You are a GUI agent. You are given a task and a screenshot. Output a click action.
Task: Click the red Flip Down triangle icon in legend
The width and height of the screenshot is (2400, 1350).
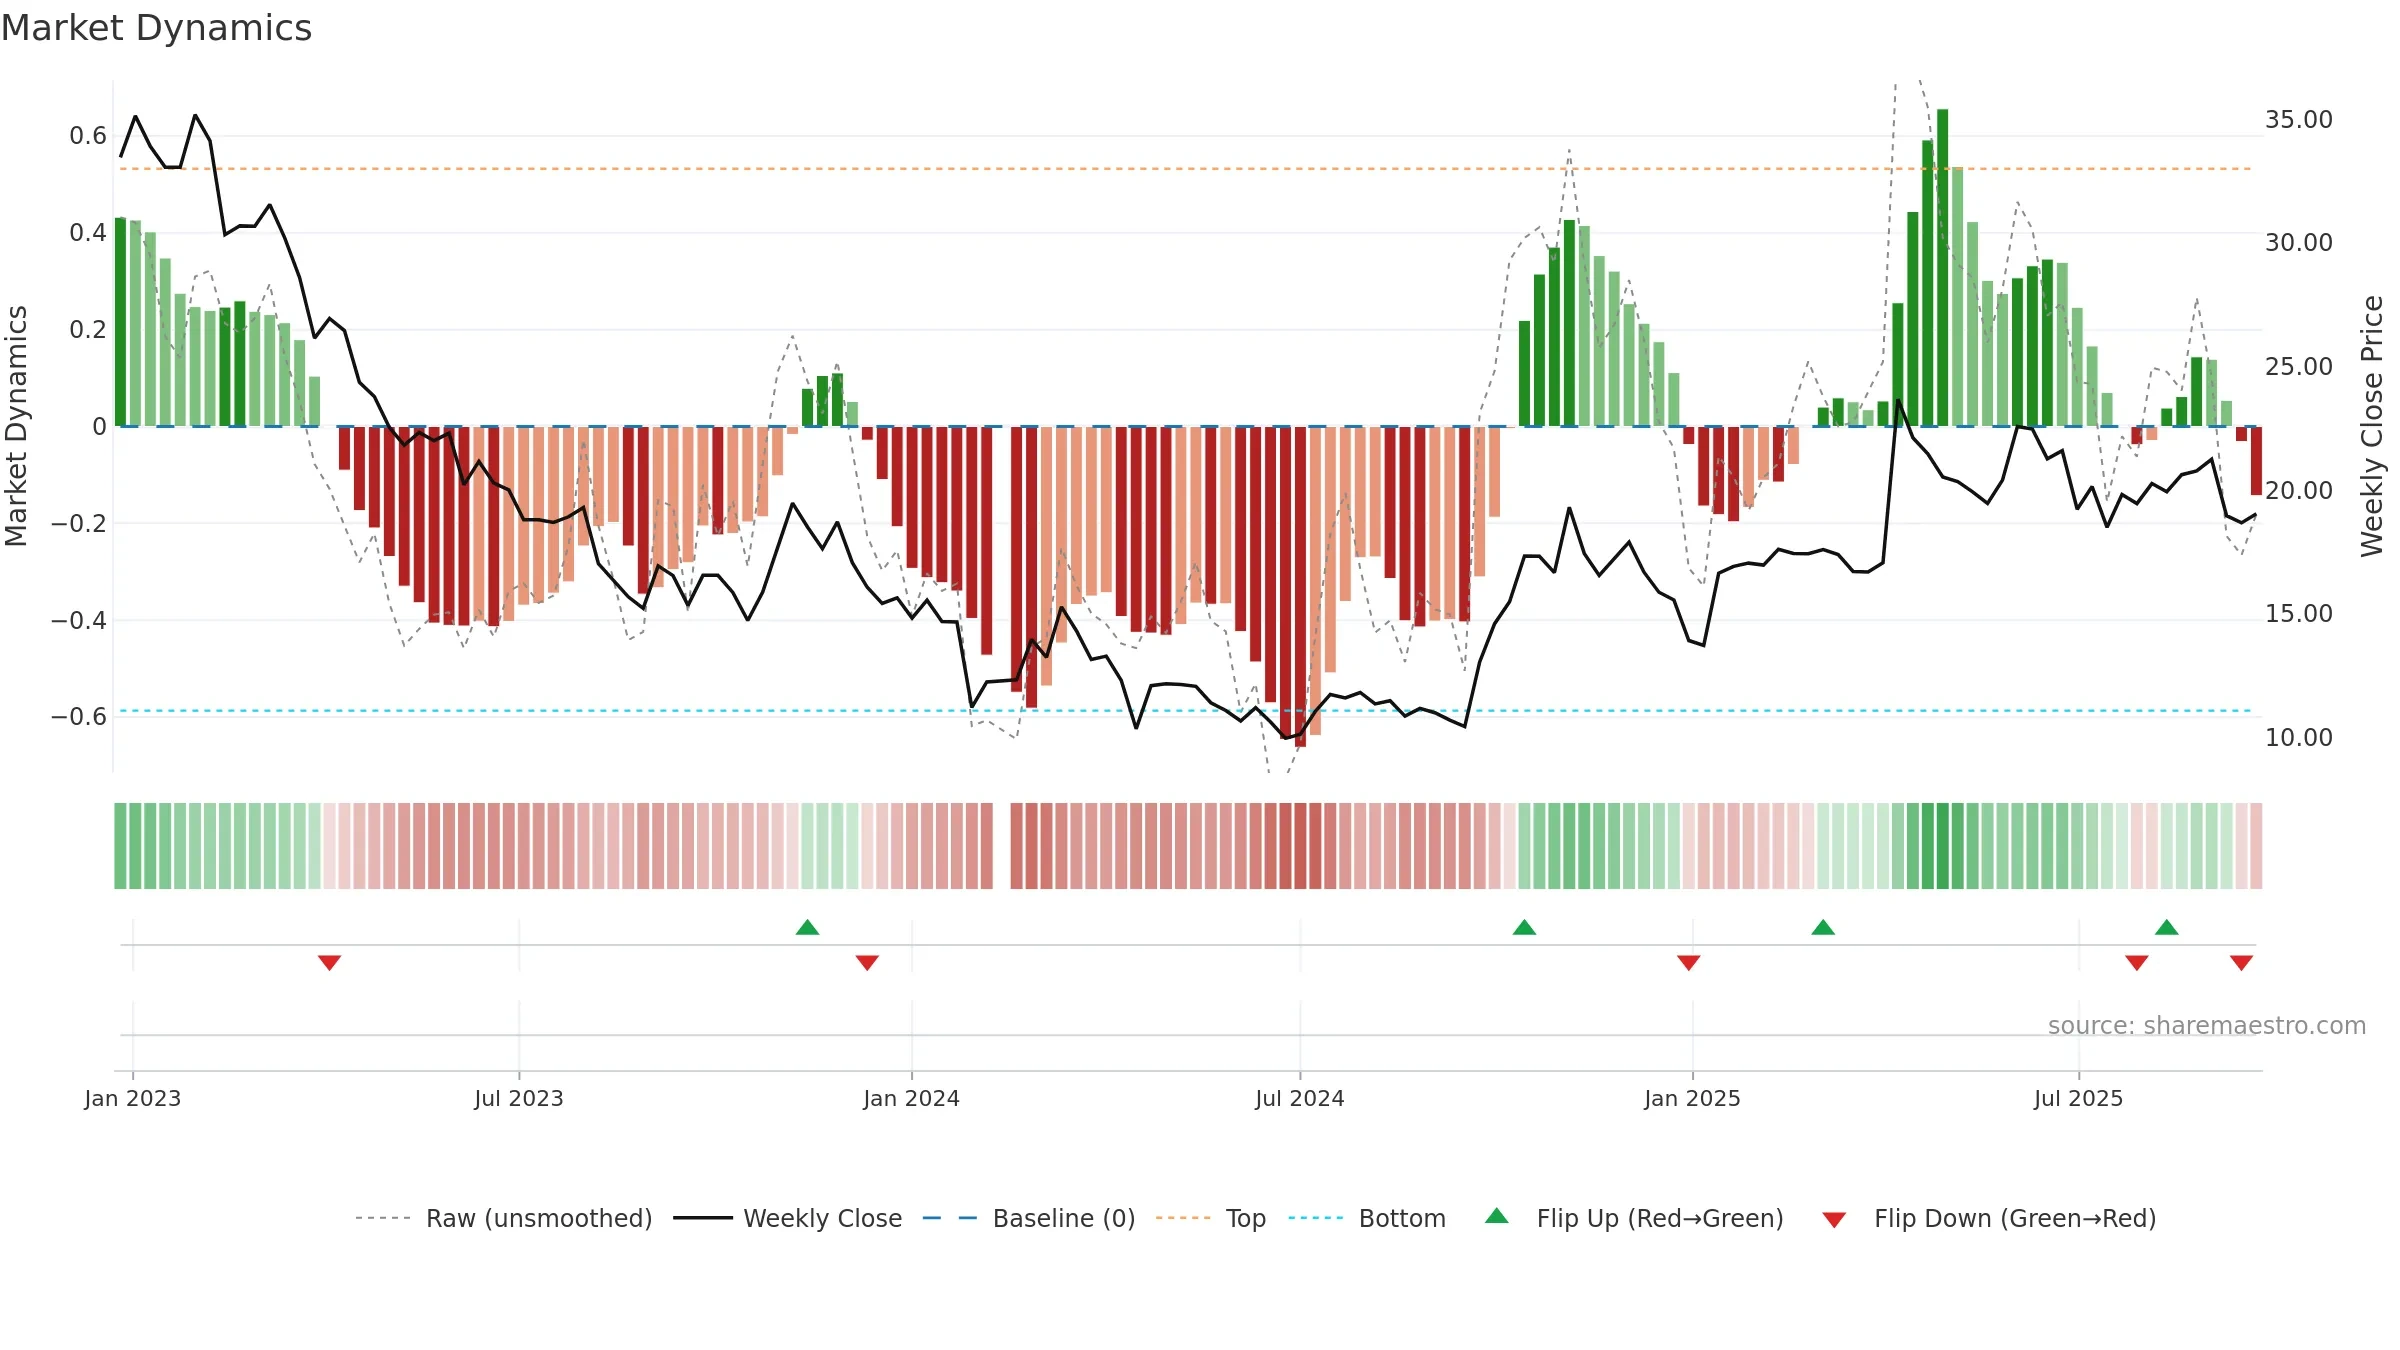point(1834,1220)
